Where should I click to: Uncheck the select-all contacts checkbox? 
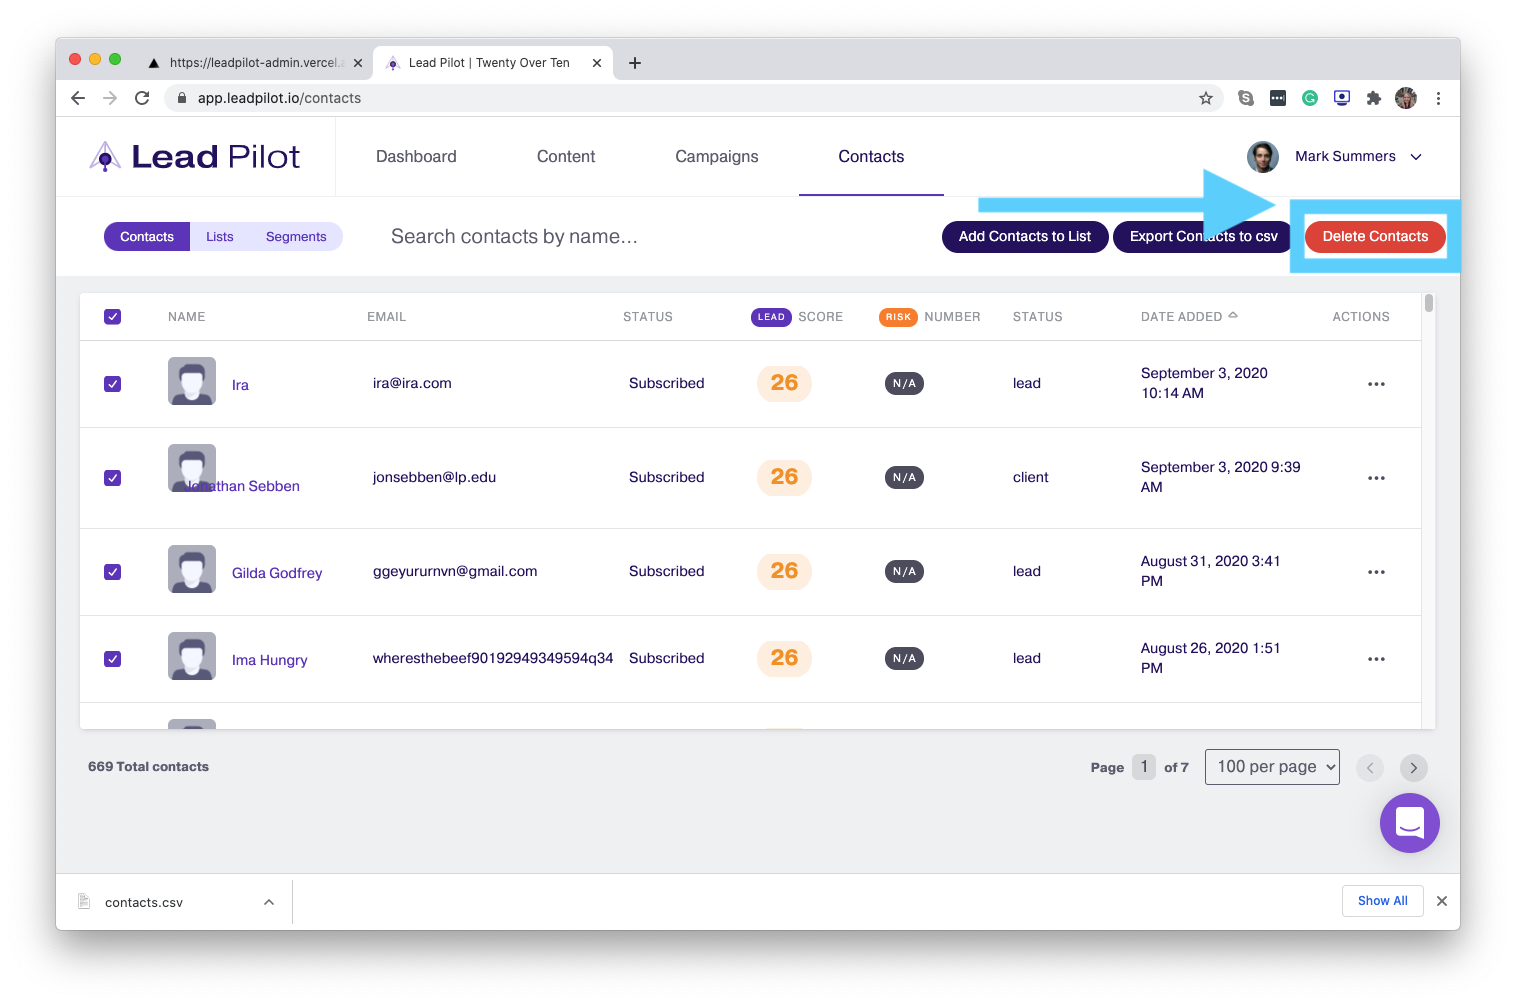click(x=113, y=317)
